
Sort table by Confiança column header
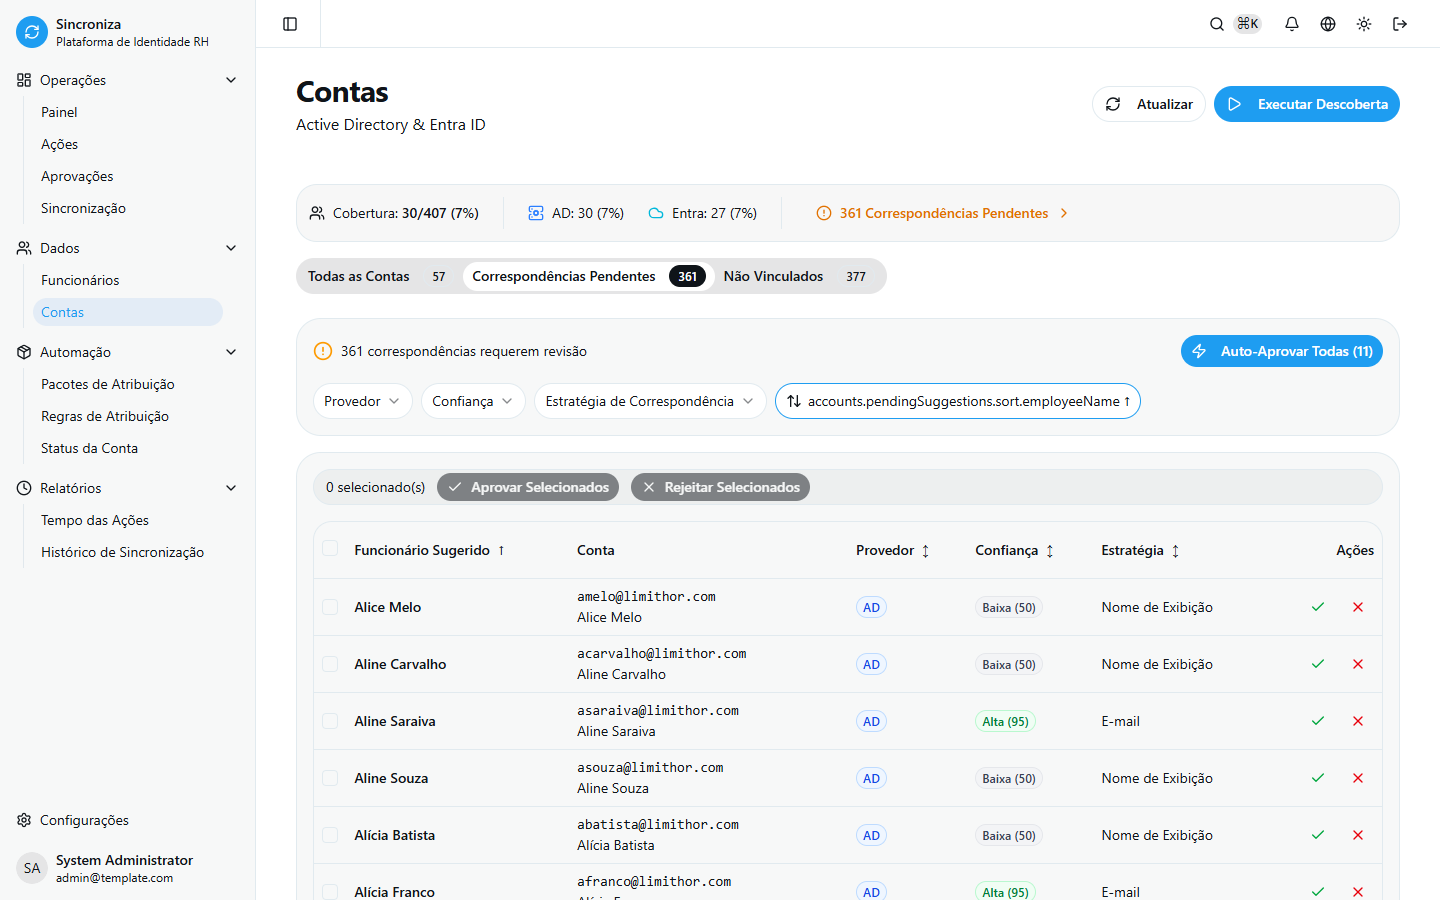click(1014, 550)
